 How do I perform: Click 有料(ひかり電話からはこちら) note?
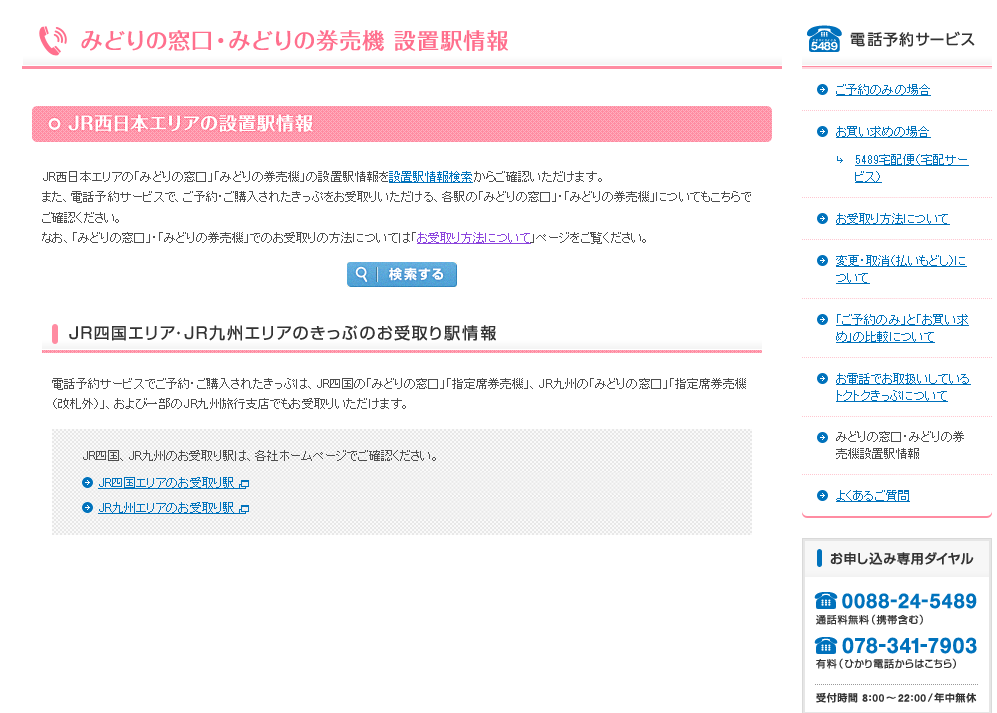click(x=886, y=663)
